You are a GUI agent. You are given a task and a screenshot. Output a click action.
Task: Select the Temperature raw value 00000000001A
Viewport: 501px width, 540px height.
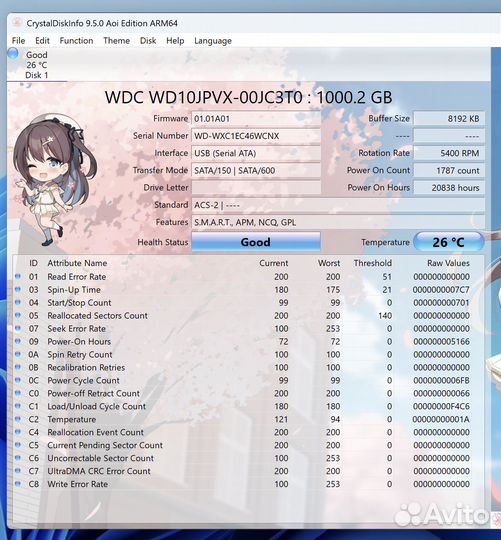tap(441, 419)
